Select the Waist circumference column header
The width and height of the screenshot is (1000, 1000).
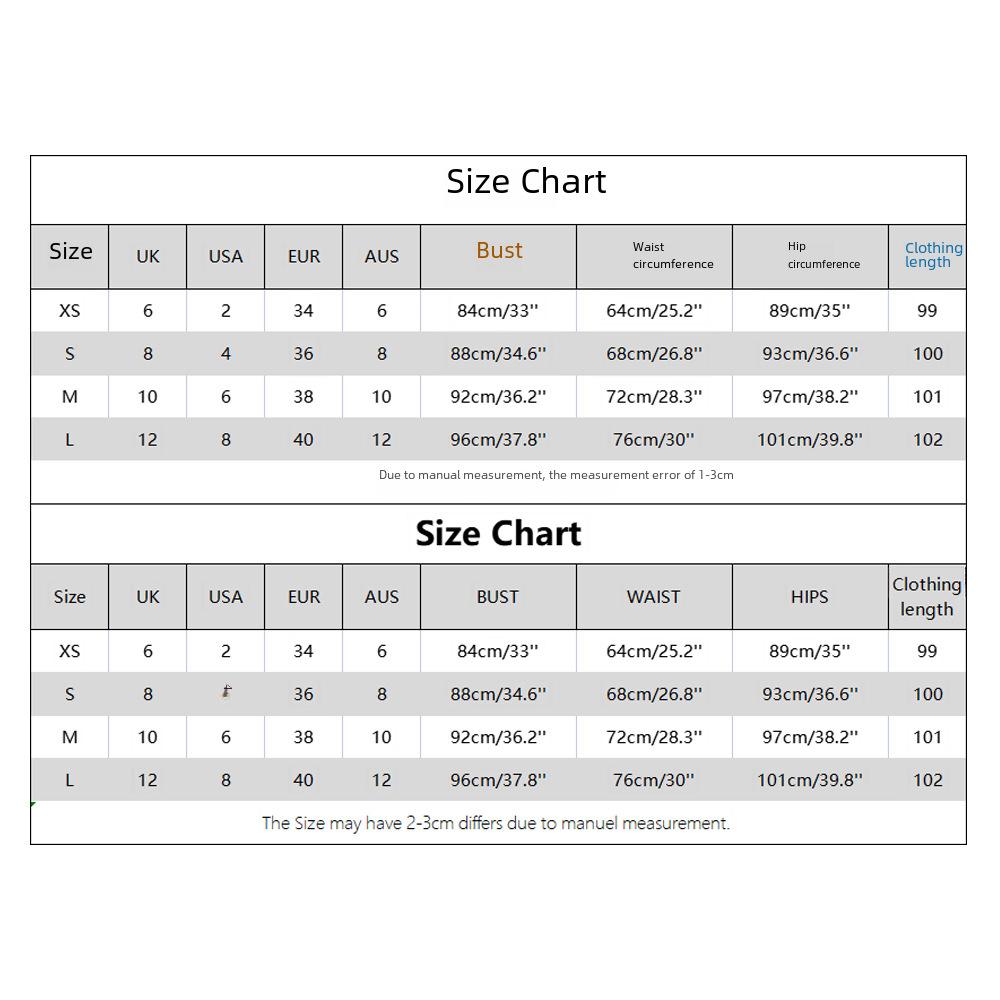(x=672, y=255)
